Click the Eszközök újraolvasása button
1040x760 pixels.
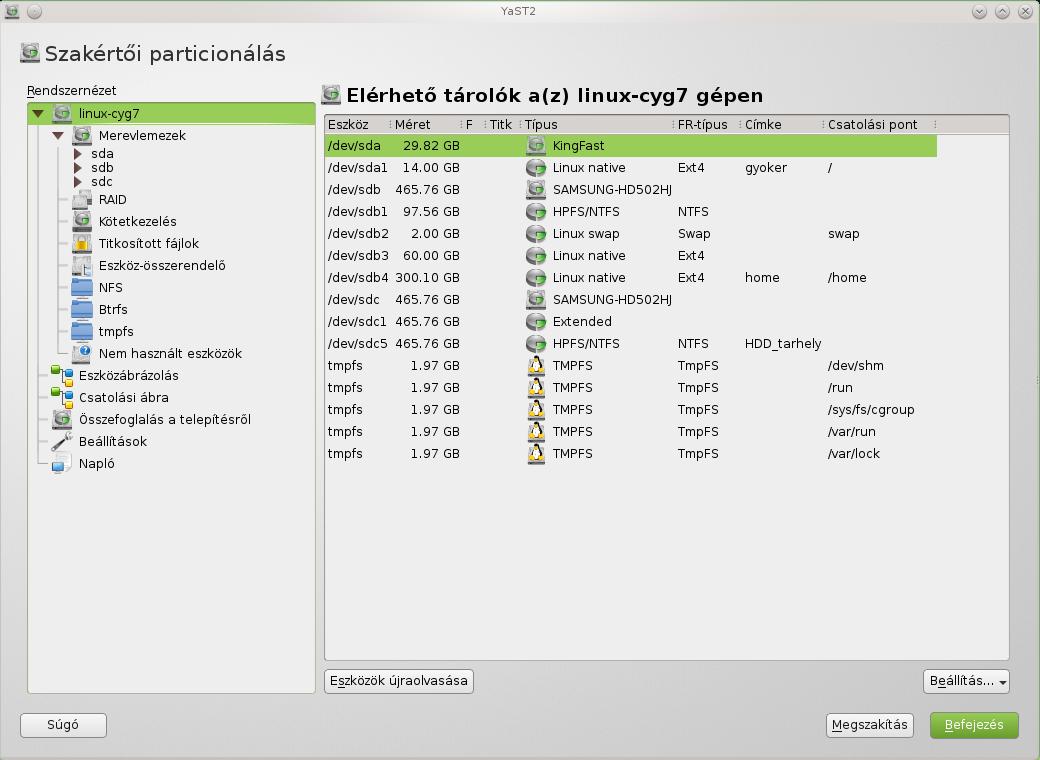click(x=399, y=681)
